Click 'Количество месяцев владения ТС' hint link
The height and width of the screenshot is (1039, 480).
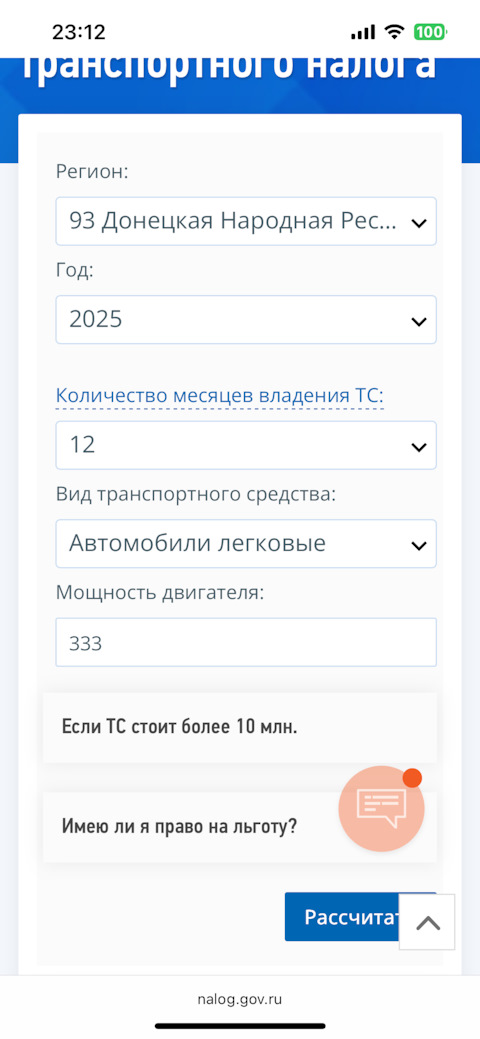click(x=219, y=396)
